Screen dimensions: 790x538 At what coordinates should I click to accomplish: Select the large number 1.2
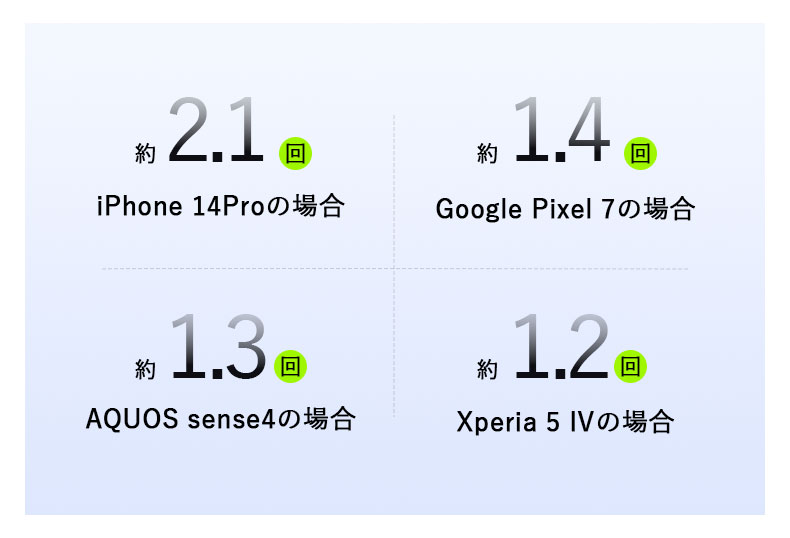[x=559, y=346]
